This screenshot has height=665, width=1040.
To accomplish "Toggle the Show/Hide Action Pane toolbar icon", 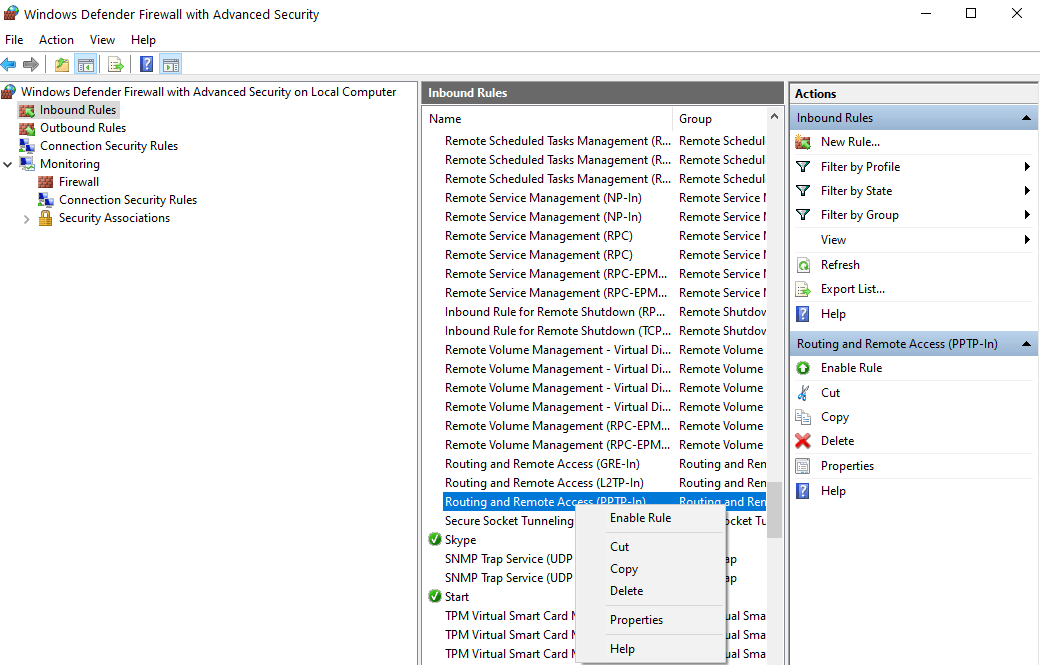I will [x=170, y=63].
